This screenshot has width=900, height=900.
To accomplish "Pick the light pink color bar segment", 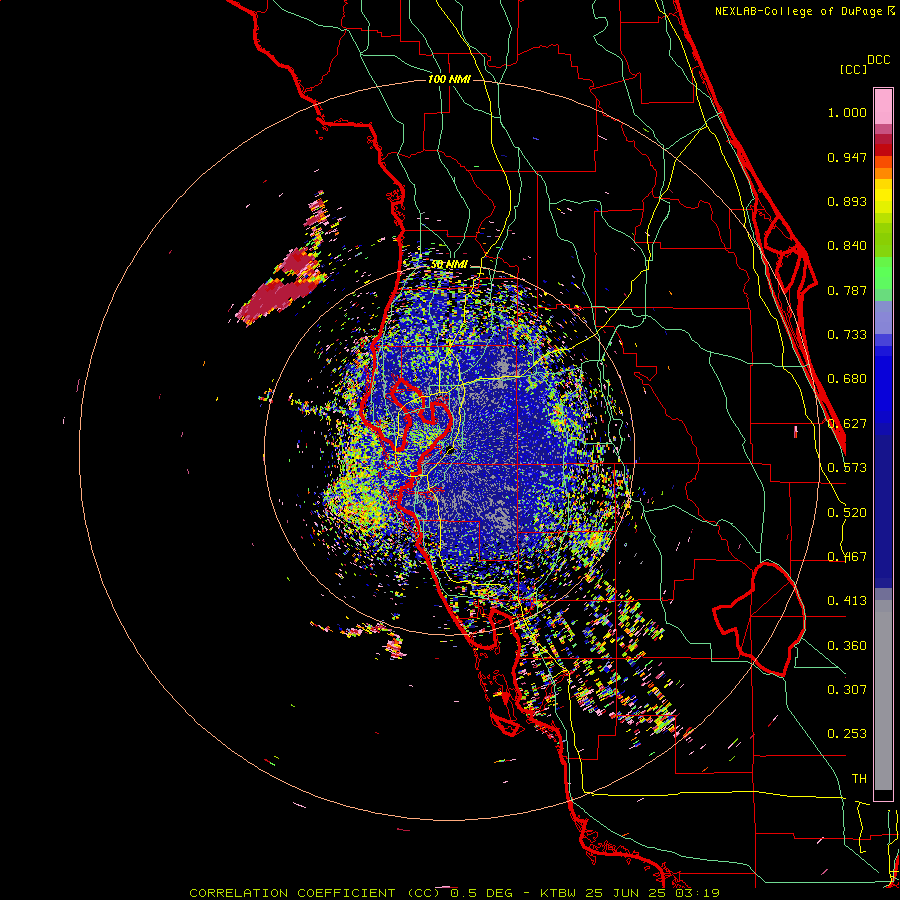I will (883, 106).
